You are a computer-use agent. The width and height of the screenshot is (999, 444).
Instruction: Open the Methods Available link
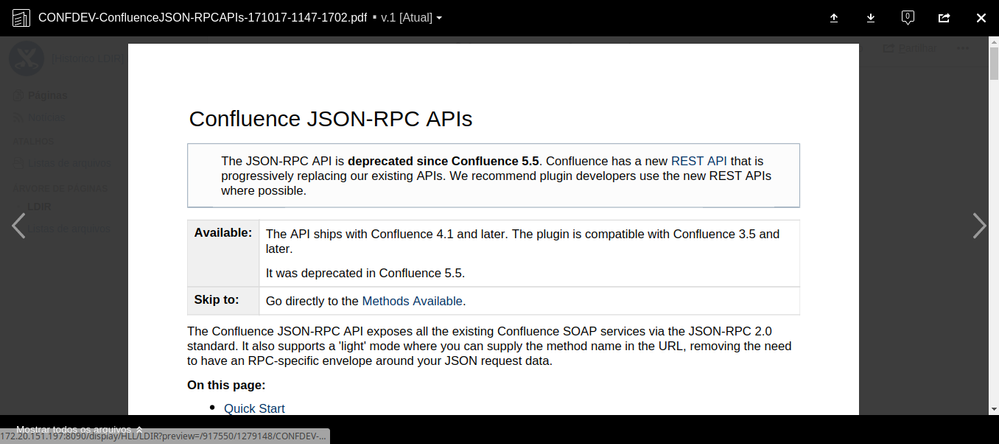412,301
